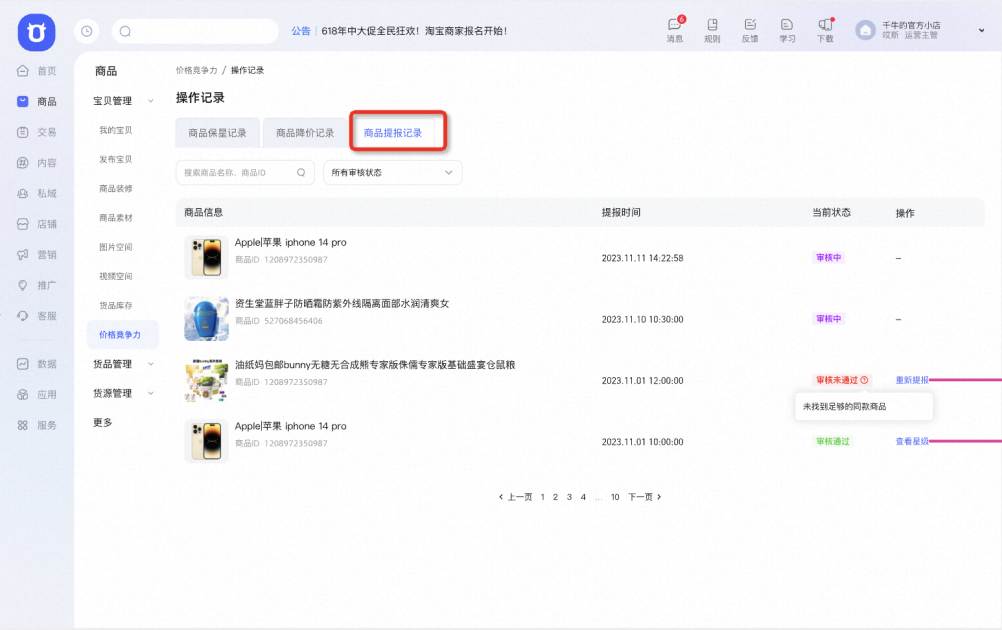Go to page 10 in pagination
1002x630 pixels.
pyautogui.click(x=615, y=497)
